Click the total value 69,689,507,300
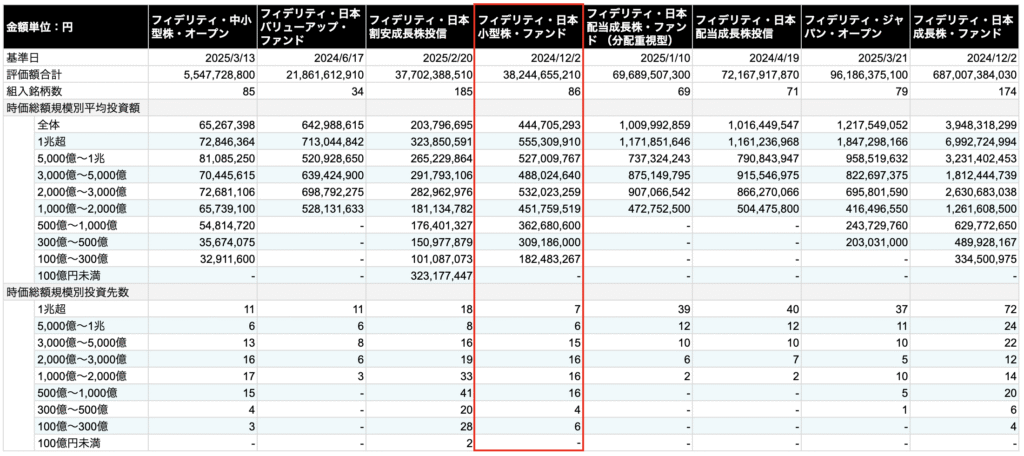Screen dimensions: 1024x456 [654, 74]
